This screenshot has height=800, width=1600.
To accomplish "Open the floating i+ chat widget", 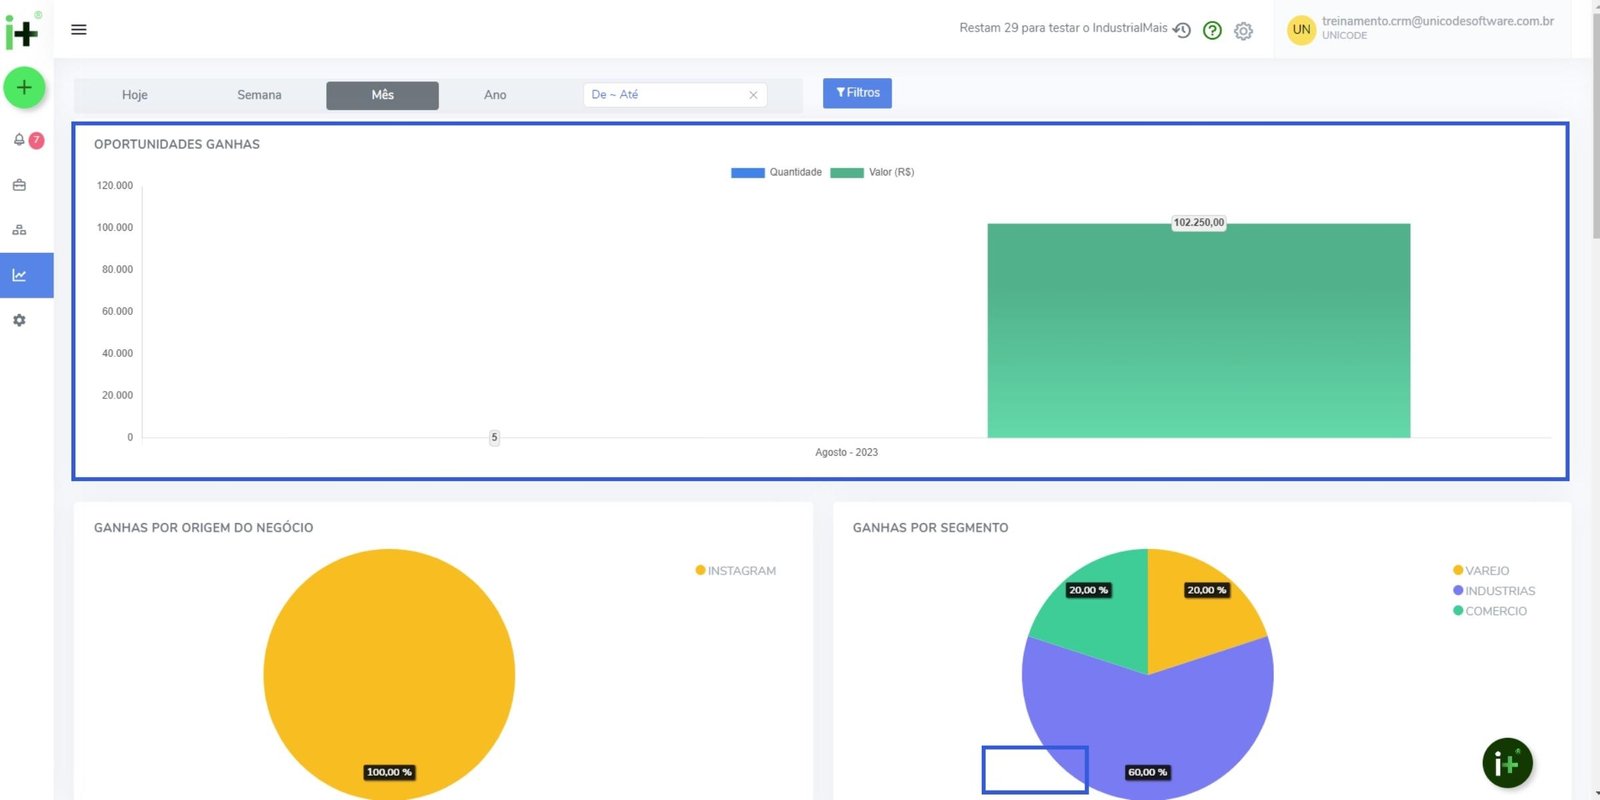I will 1507,763.
